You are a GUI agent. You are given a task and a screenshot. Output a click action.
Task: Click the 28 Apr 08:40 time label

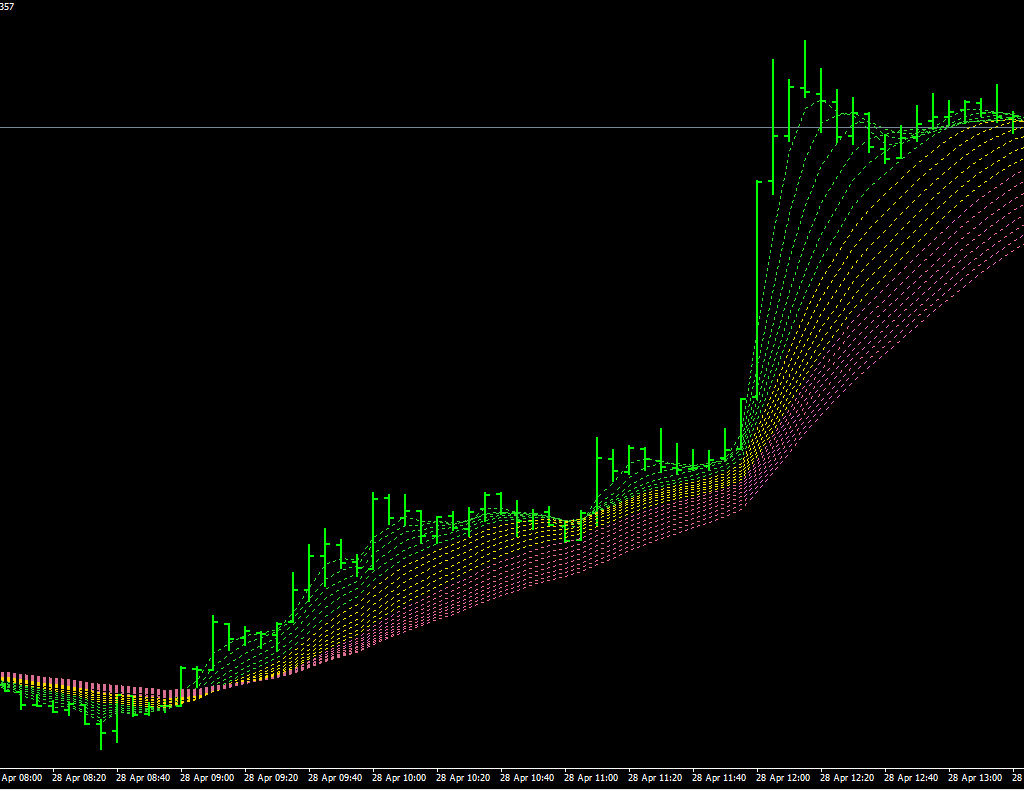pyautogui.click(x=144, y=777)
